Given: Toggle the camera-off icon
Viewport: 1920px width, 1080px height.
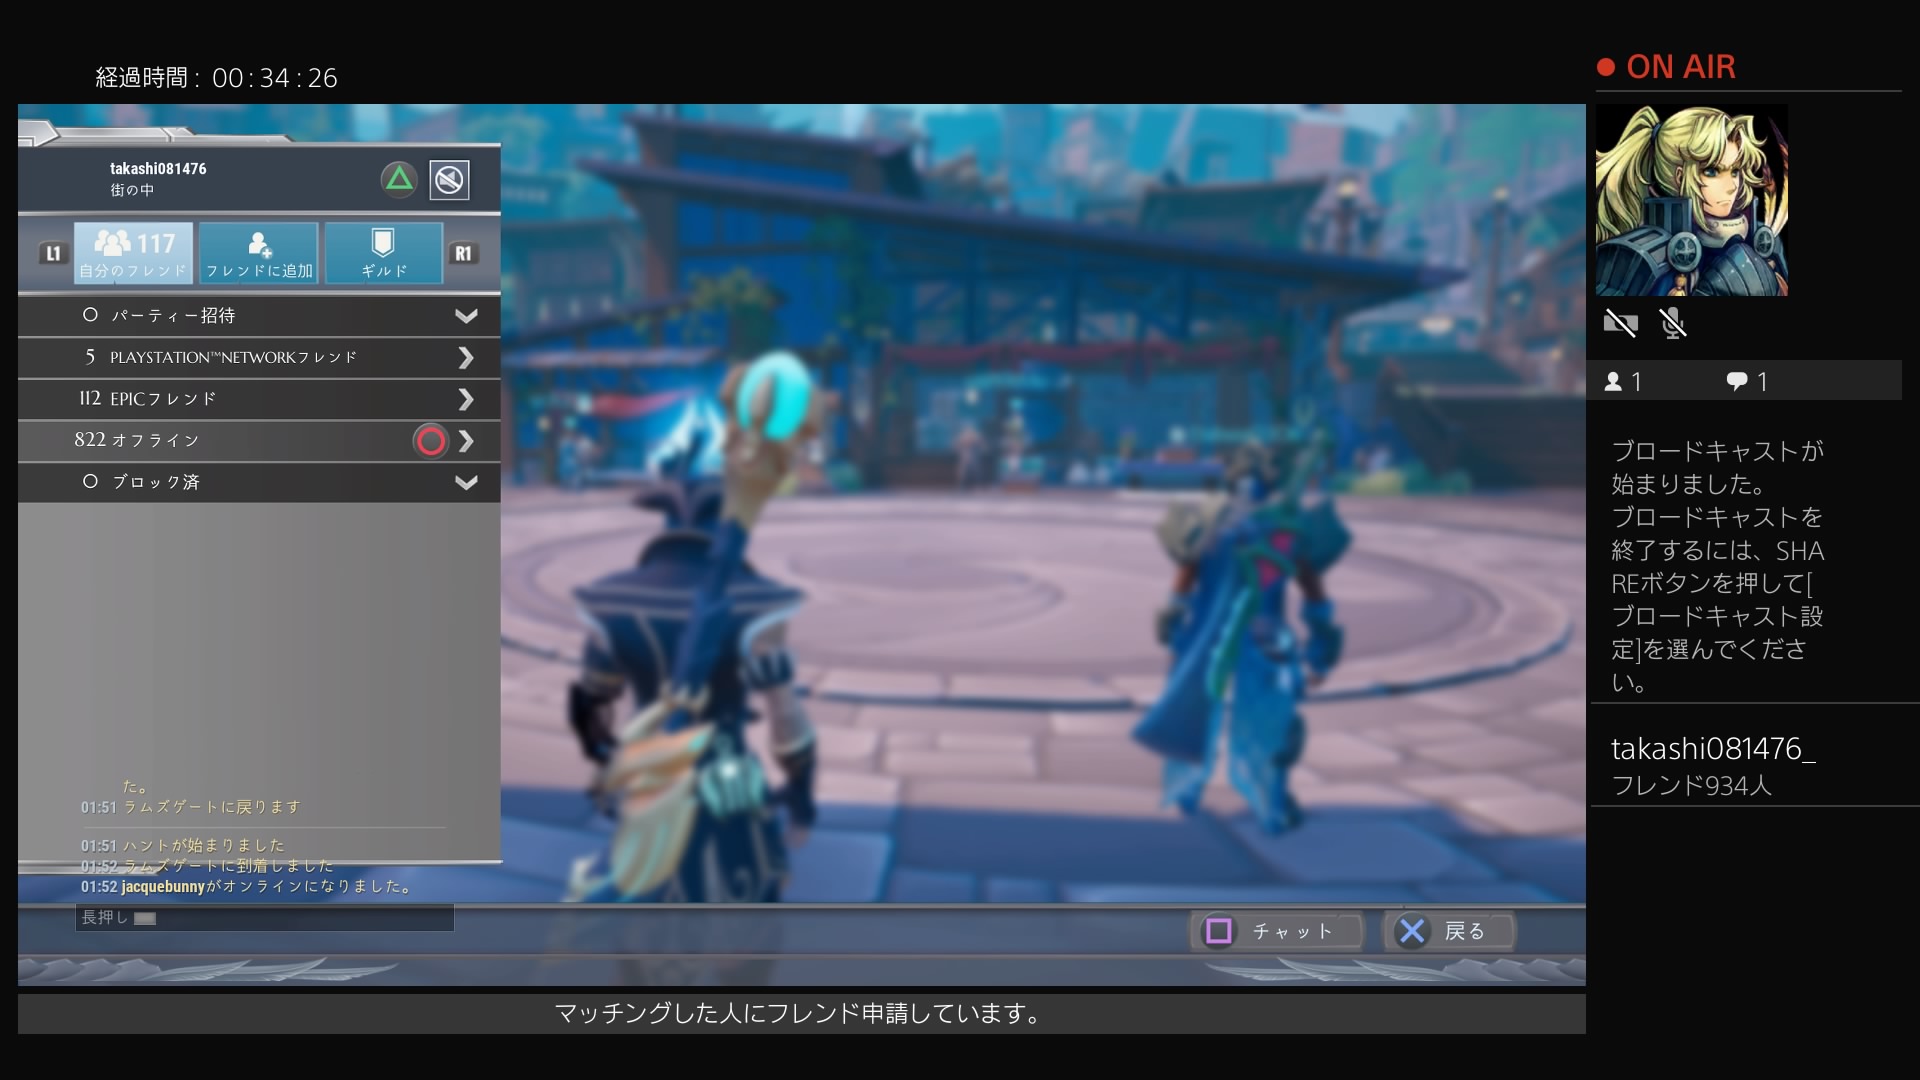Looking at the screenshot, I should click(x=1621, y=324).
